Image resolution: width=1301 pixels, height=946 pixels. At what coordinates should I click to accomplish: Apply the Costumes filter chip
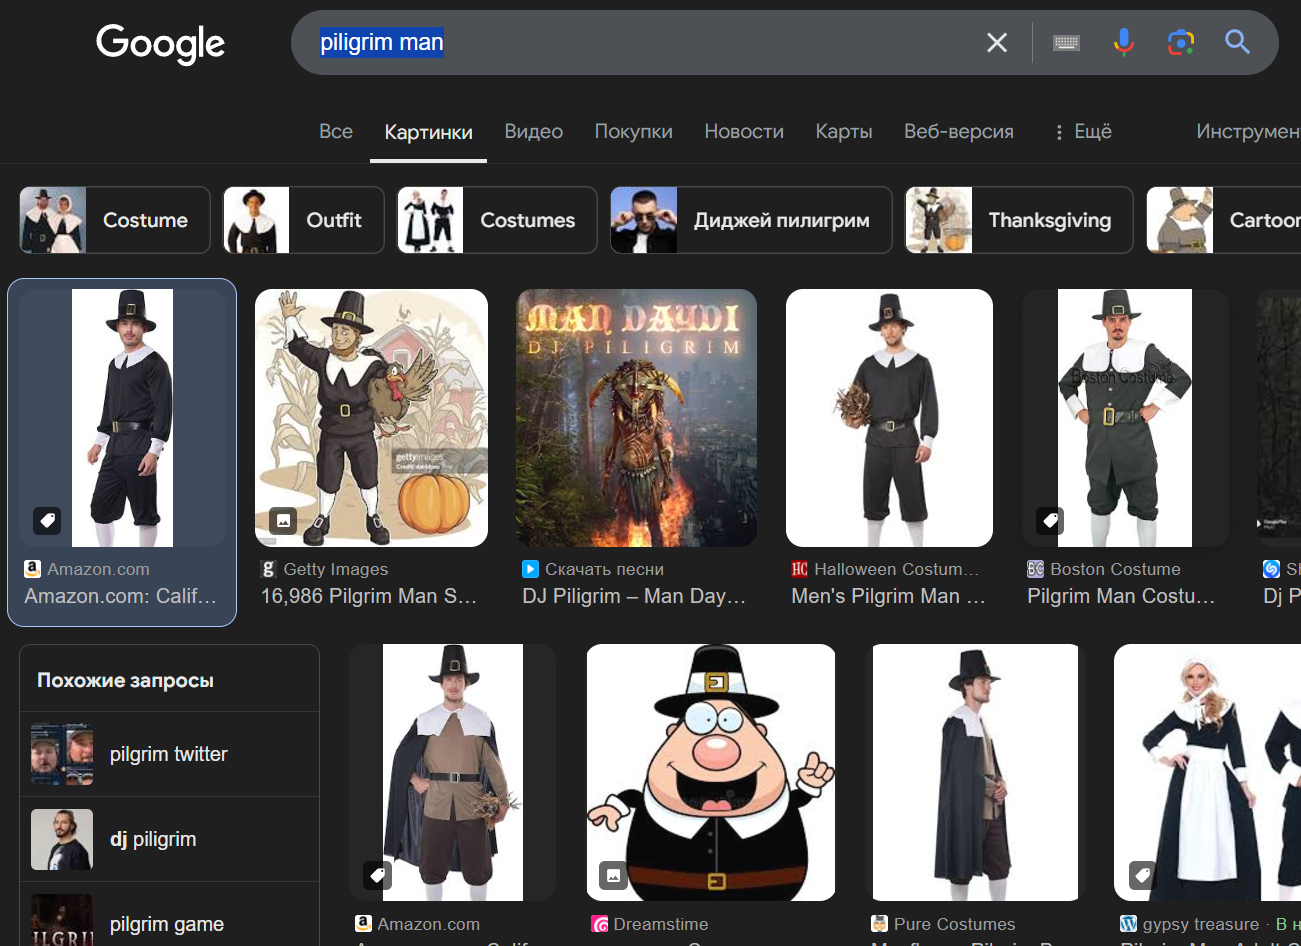[x=497, y=220]
